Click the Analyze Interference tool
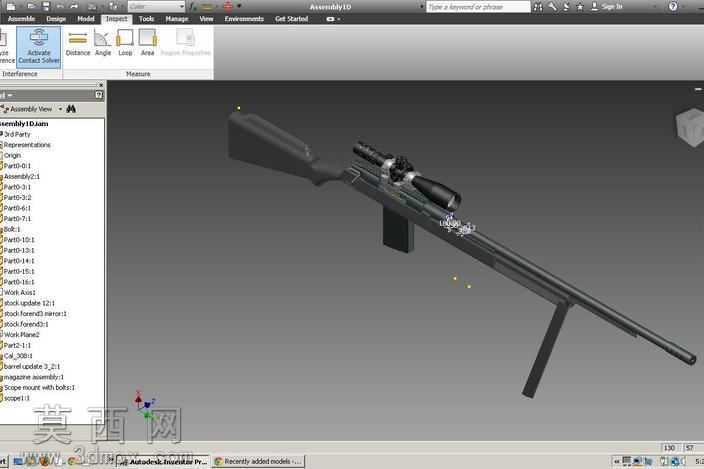 point(6,47)
